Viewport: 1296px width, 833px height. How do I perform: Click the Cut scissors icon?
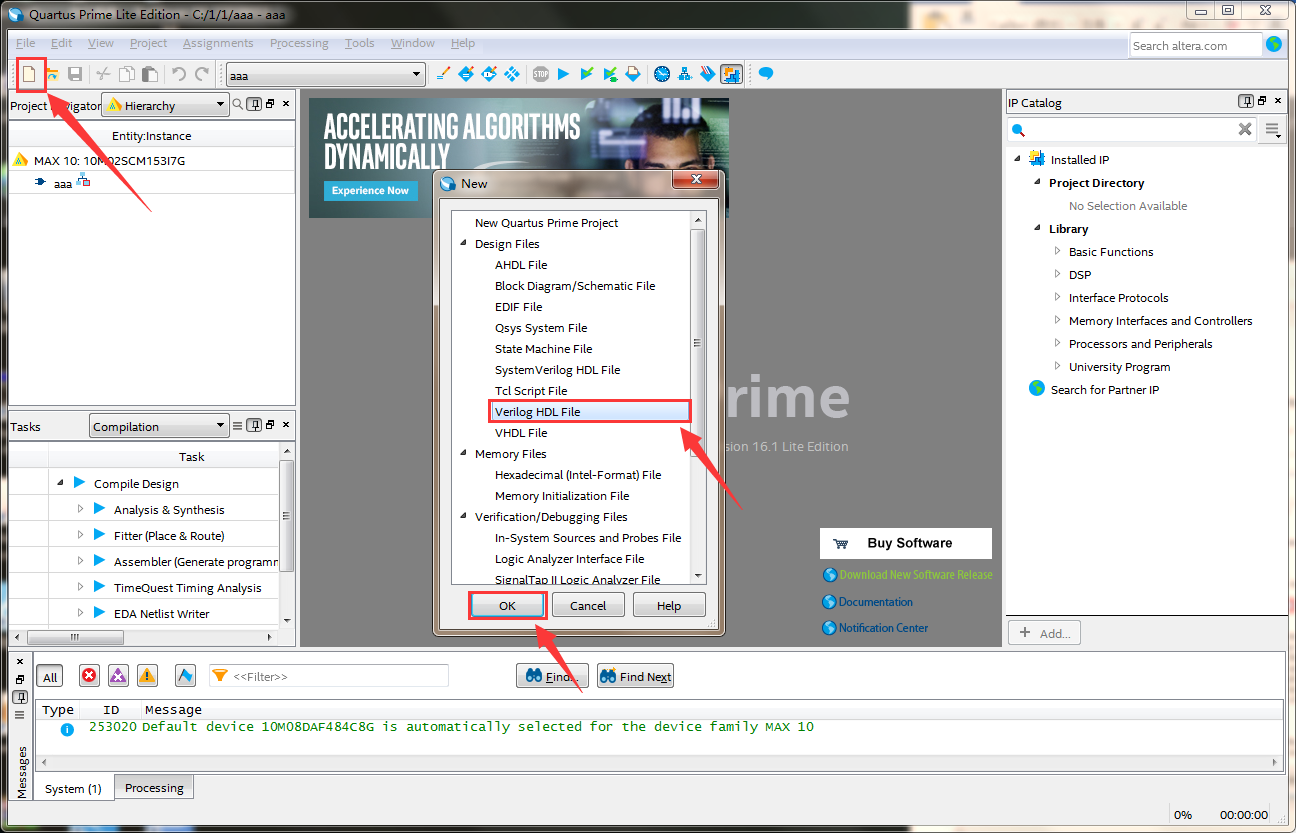(x=103, y=74)
